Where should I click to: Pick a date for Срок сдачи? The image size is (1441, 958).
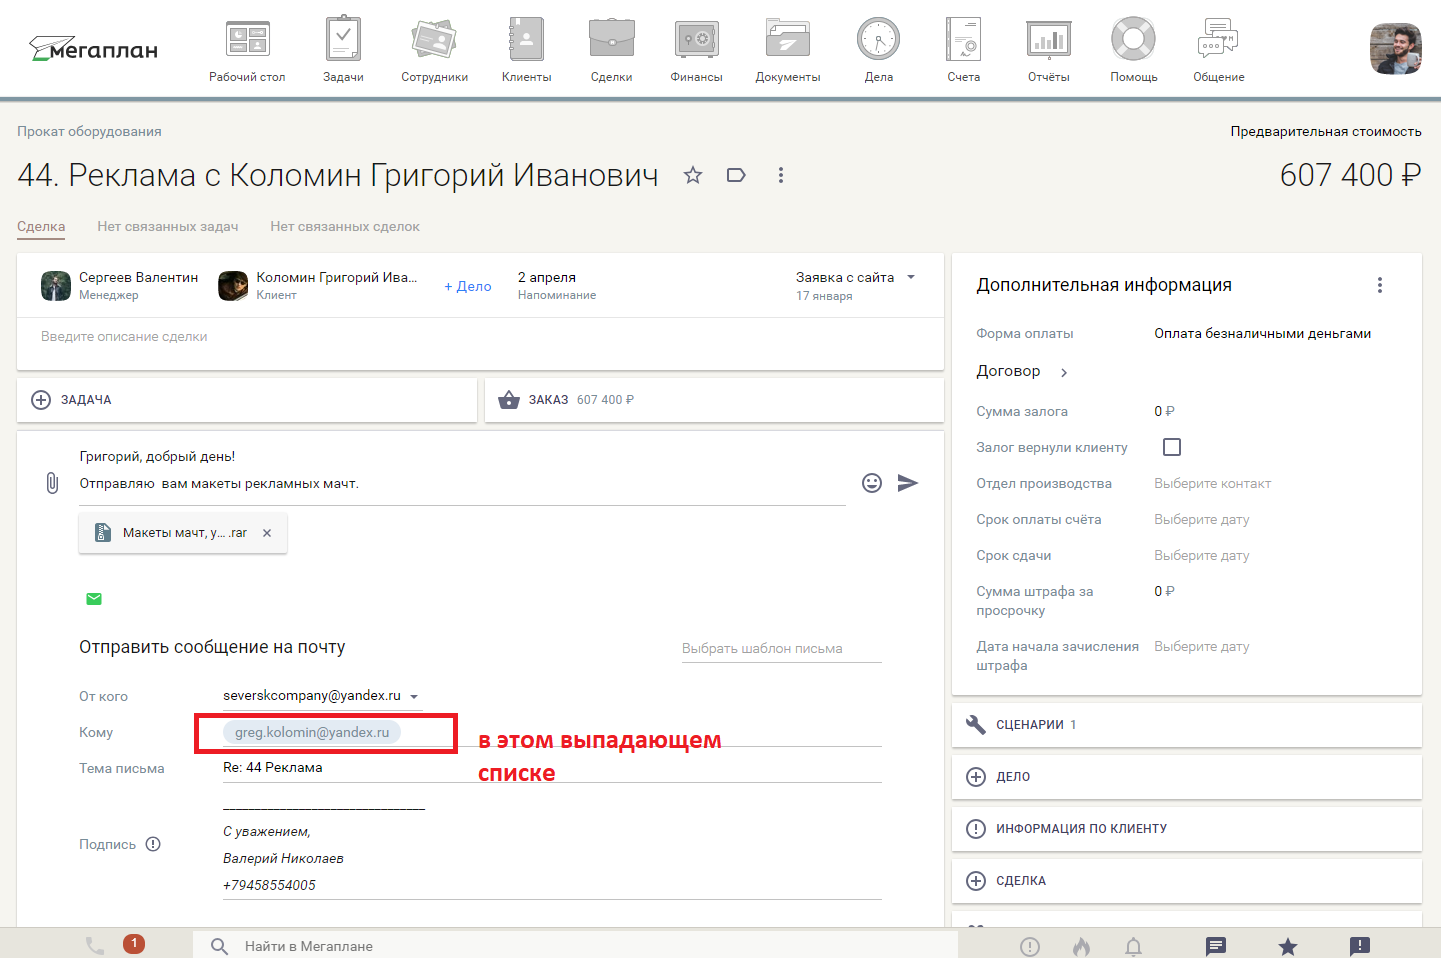(x=1202, y=556)
